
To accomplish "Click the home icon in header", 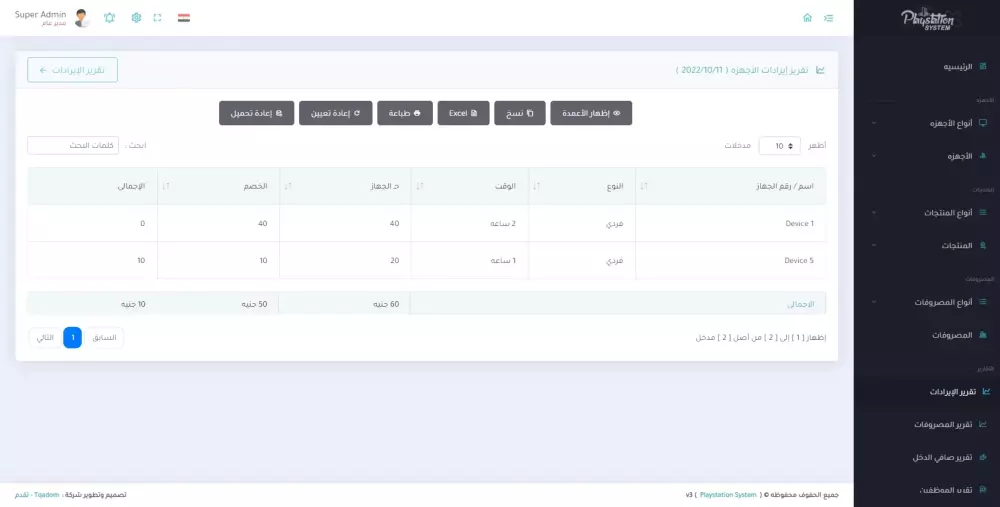I will pyautogui.click(x=807, y=18).
